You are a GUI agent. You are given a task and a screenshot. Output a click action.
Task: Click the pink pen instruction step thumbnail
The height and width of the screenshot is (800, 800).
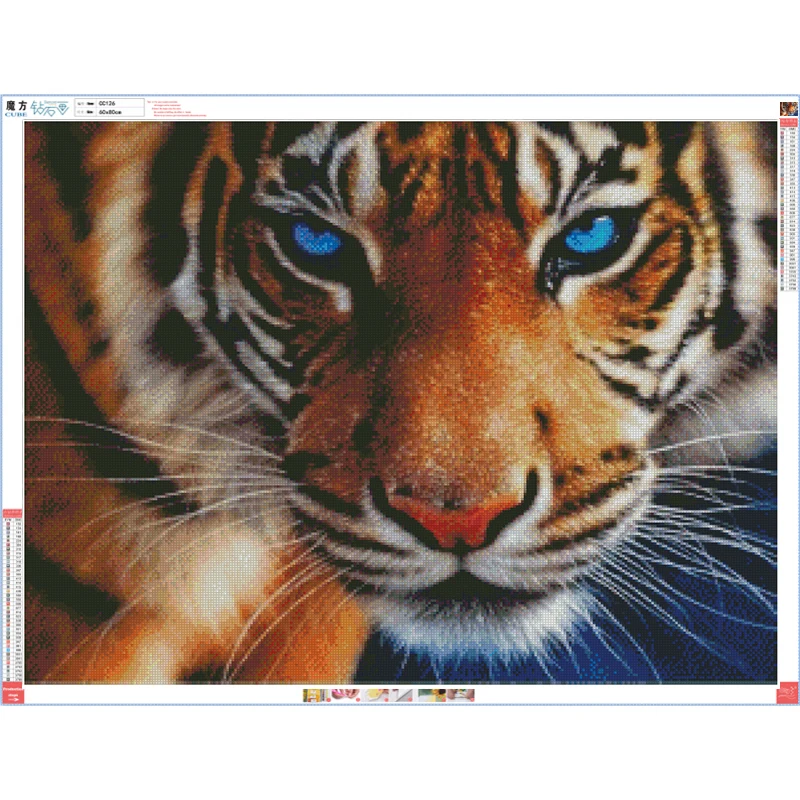coord(345,695)
